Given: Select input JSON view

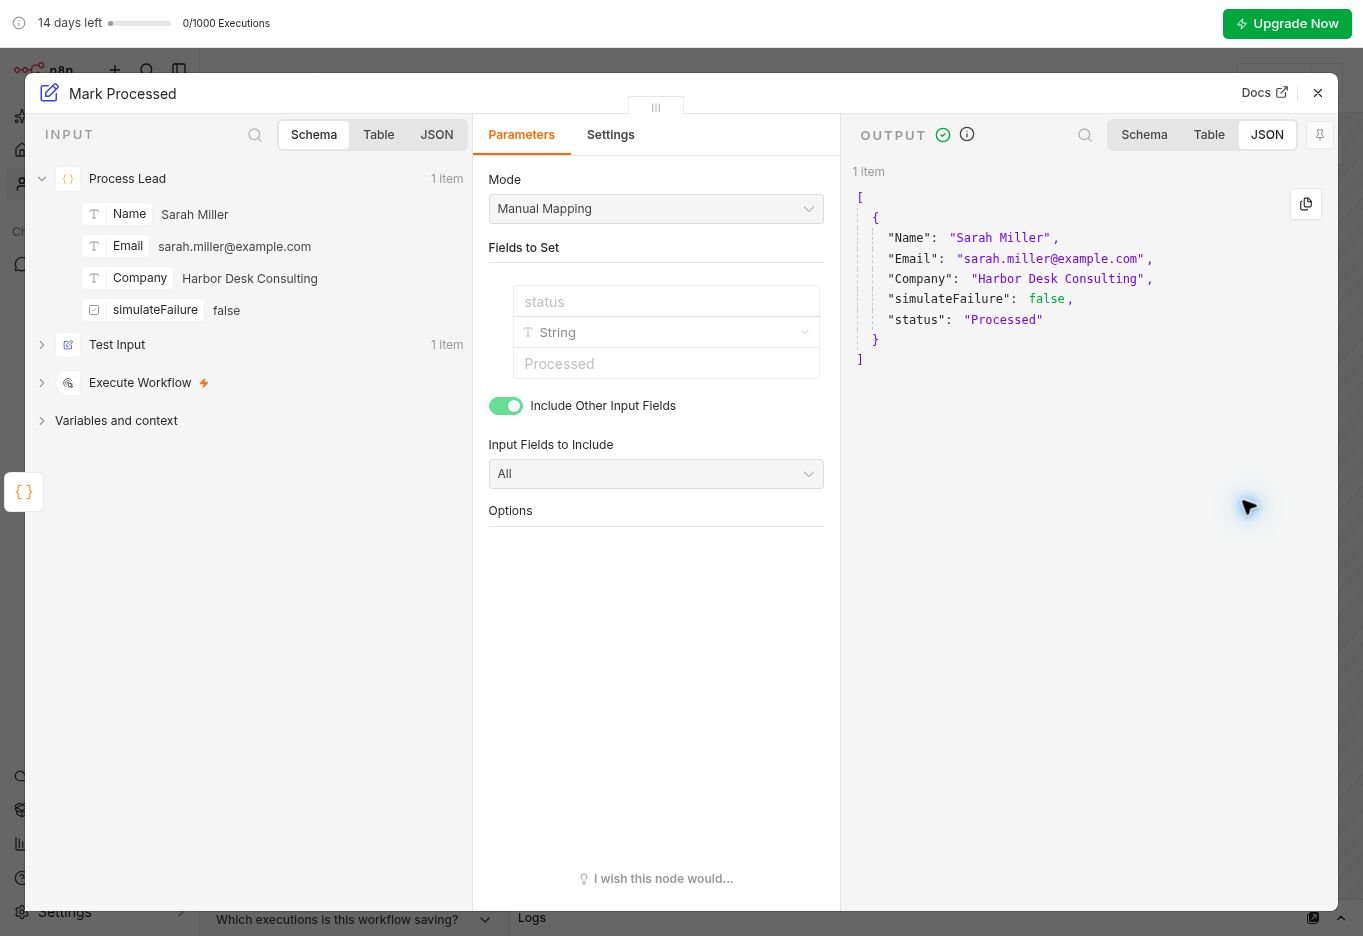Looking at the screenshot, I should point(436,135).
